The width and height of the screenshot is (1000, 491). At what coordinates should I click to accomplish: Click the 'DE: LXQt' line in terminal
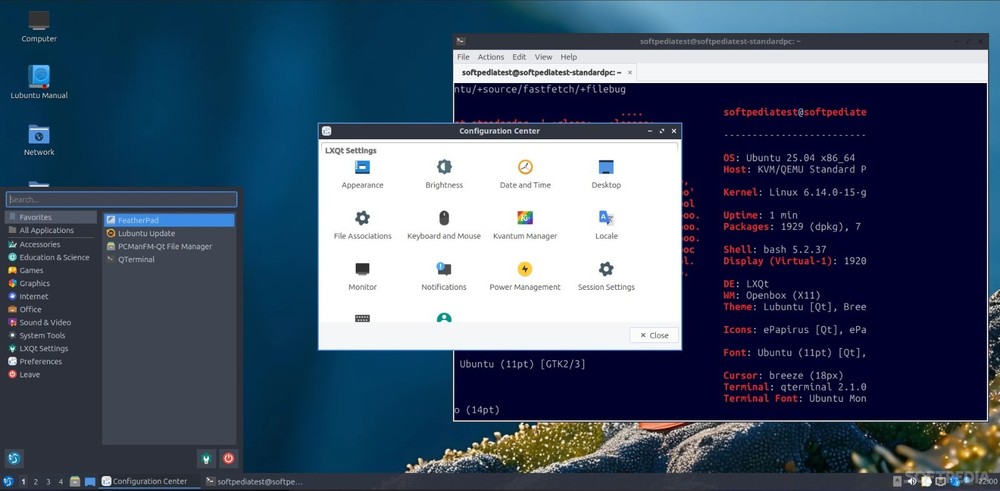click(x=746, y=284)
